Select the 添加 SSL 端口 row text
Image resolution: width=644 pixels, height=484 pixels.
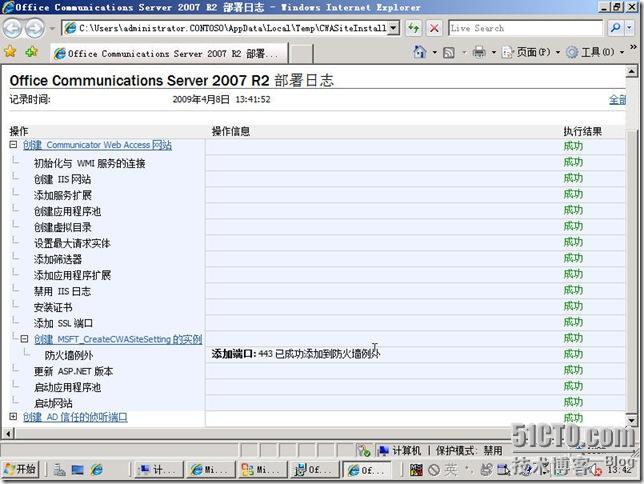click(x=64, y=323)
